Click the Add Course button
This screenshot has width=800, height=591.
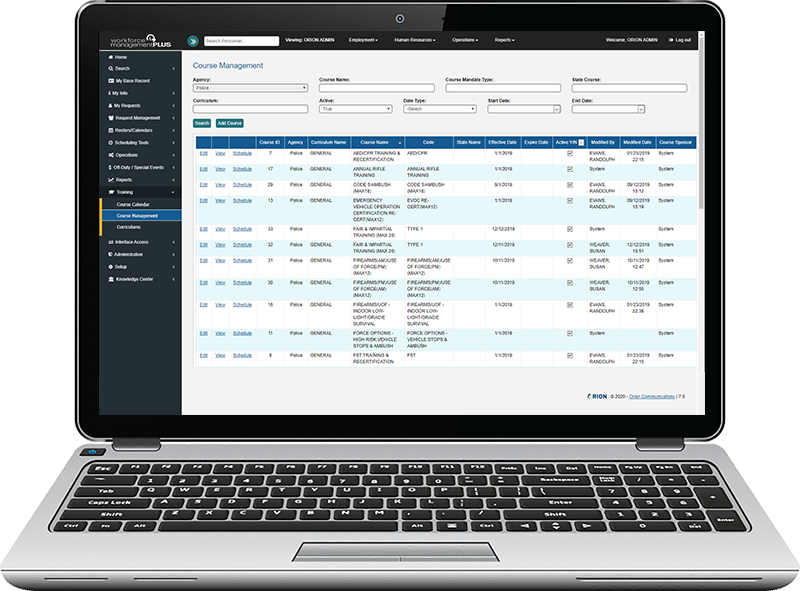(x=230, y=124)
